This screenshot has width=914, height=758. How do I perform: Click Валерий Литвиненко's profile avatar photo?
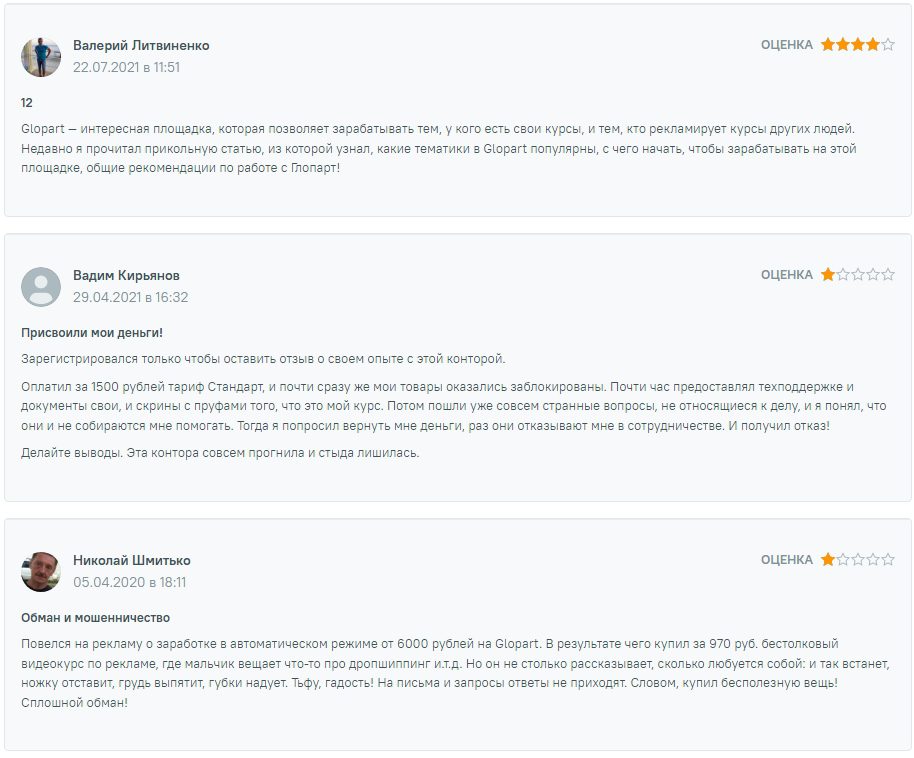(41, 57)
